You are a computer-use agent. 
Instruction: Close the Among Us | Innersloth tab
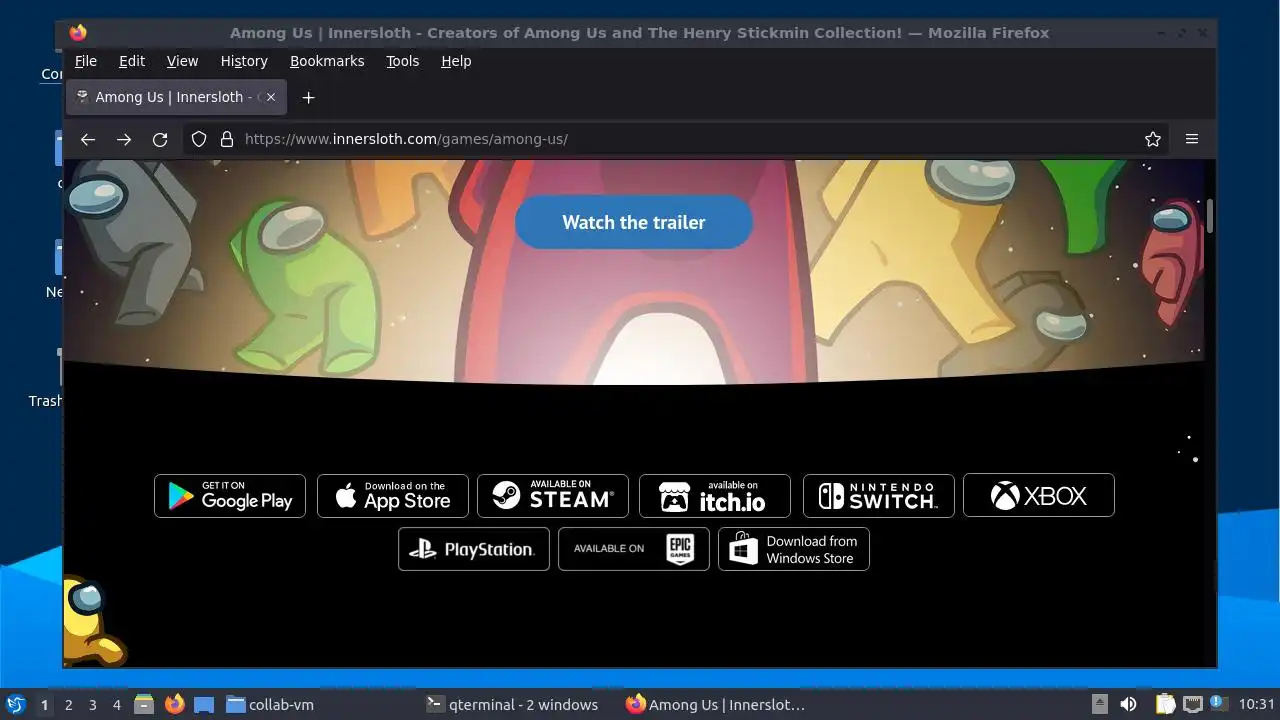pos(270,97)
